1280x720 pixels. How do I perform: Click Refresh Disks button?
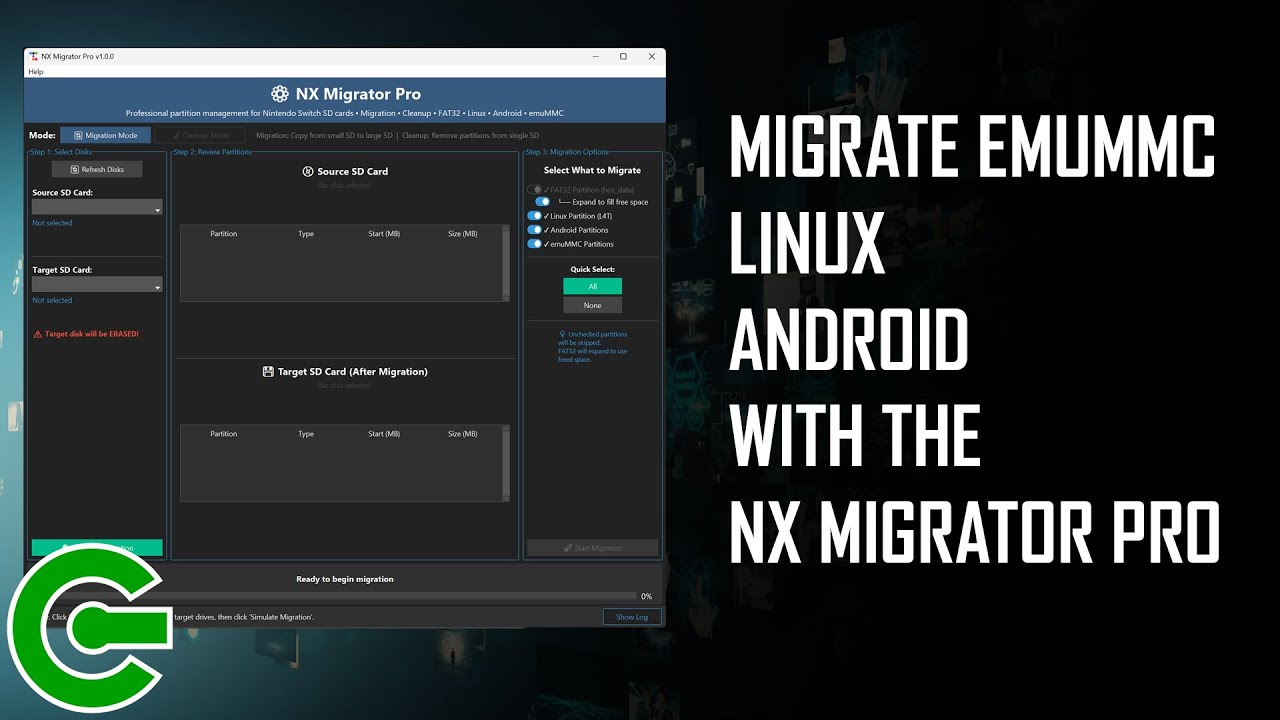point(97,169)
